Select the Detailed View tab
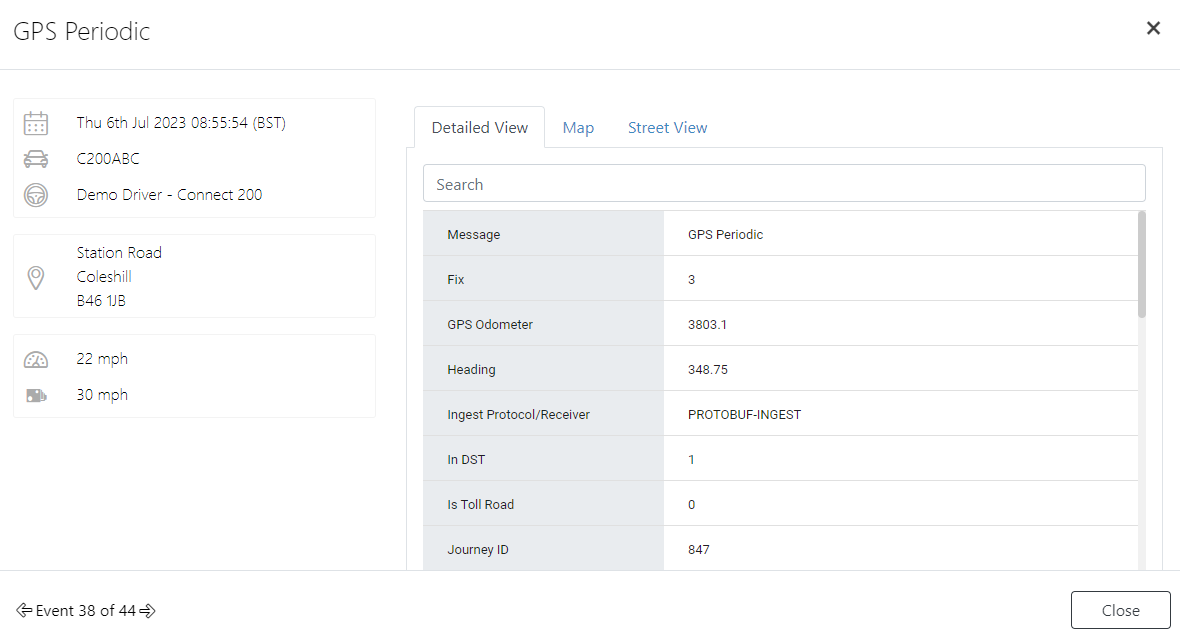 [x=479, y=127]
